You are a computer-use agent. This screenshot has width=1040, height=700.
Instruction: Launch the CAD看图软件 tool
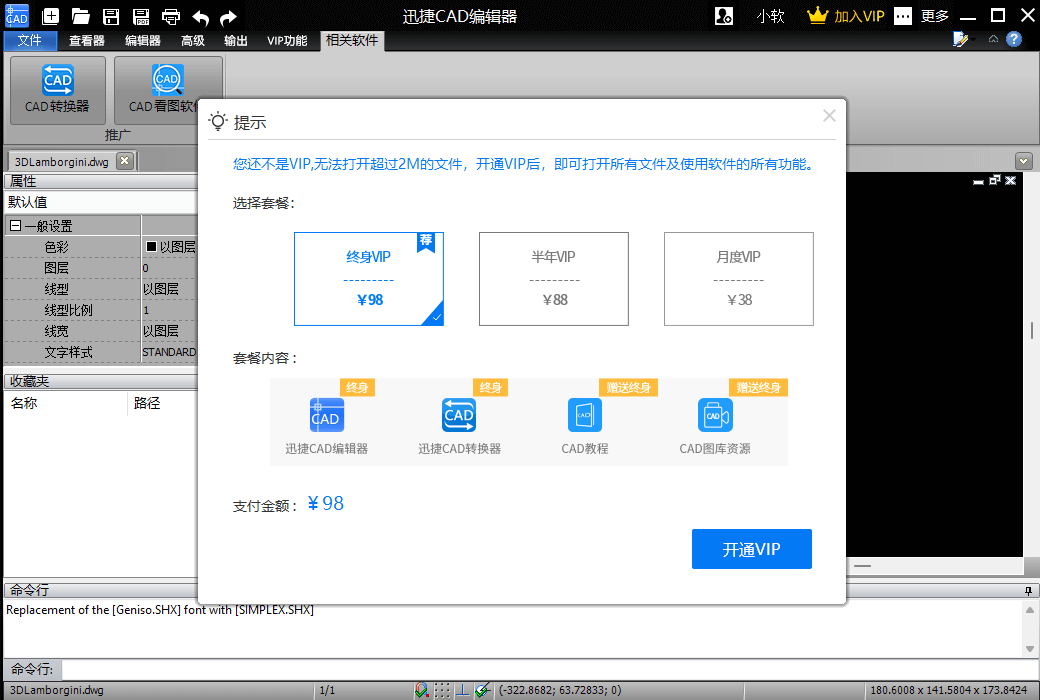(x=168, y=90)
